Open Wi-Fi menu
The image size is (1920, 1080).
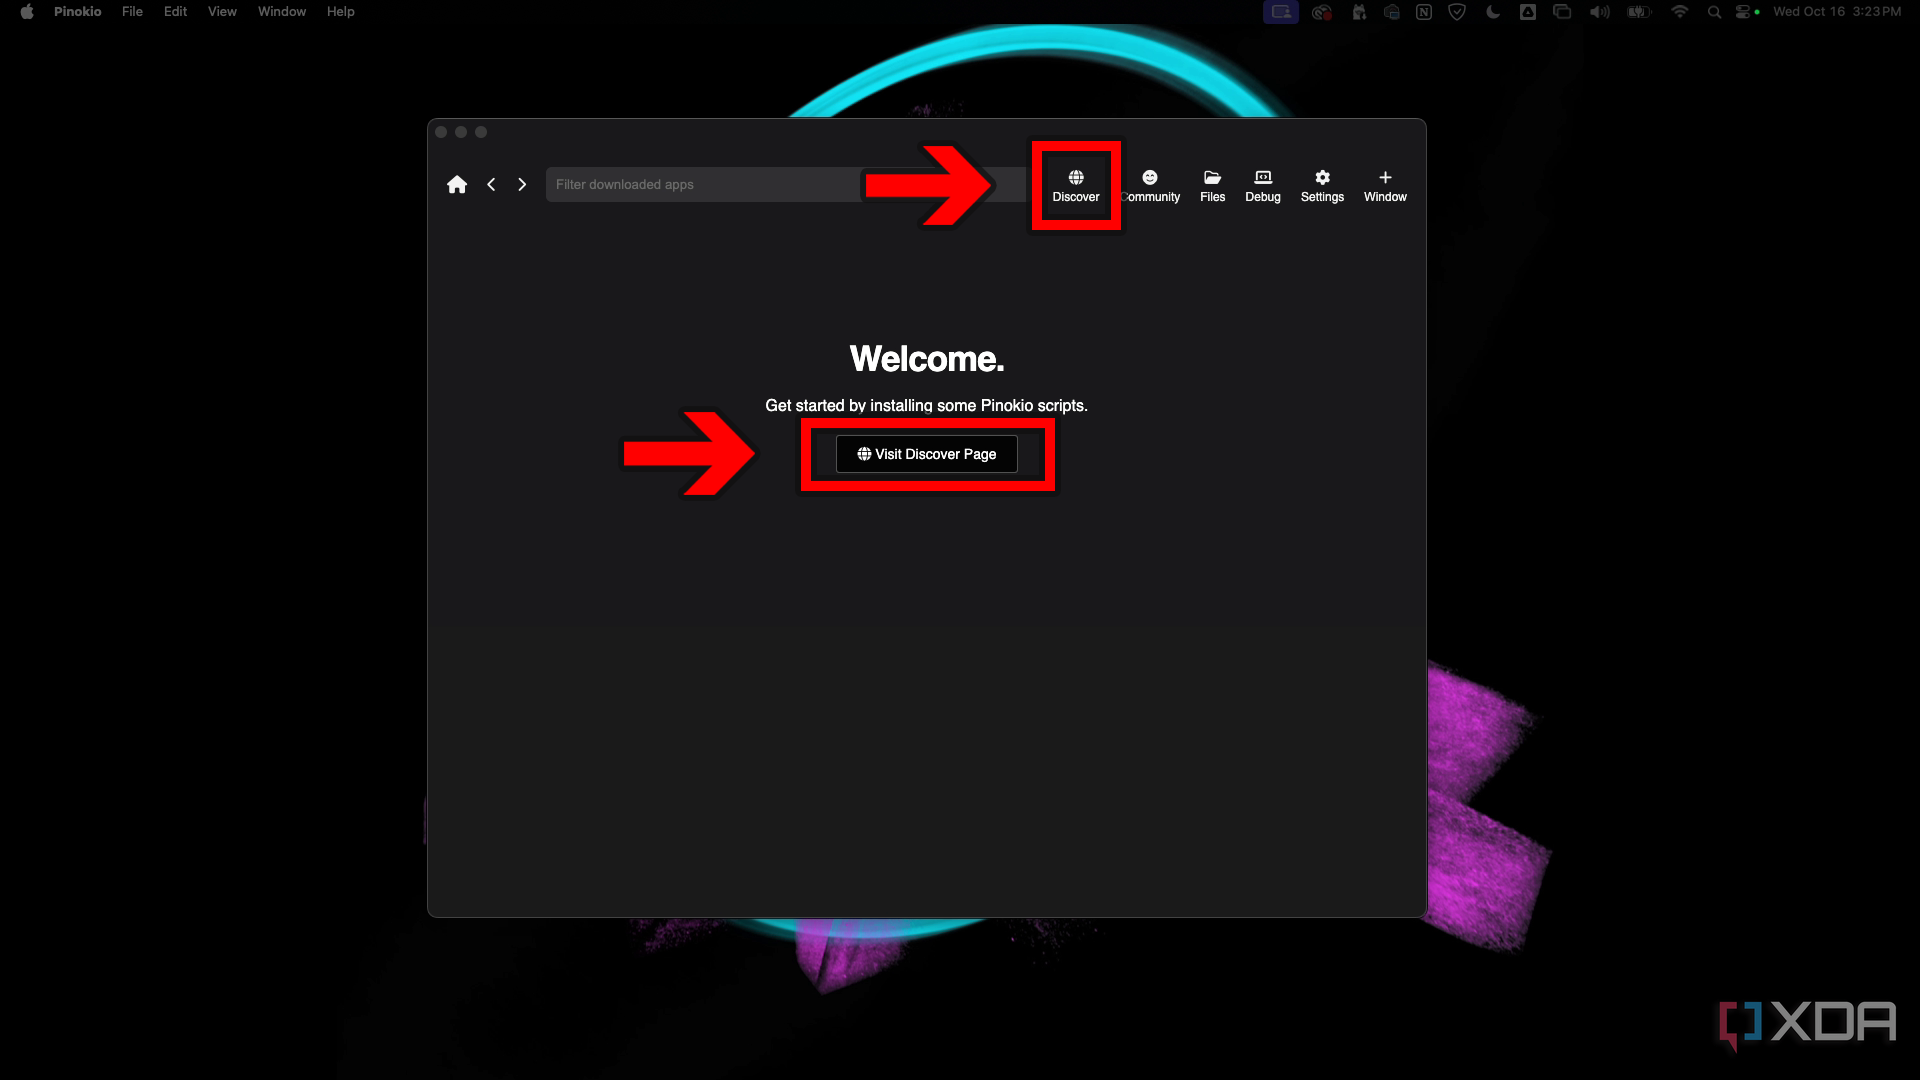1680,12
